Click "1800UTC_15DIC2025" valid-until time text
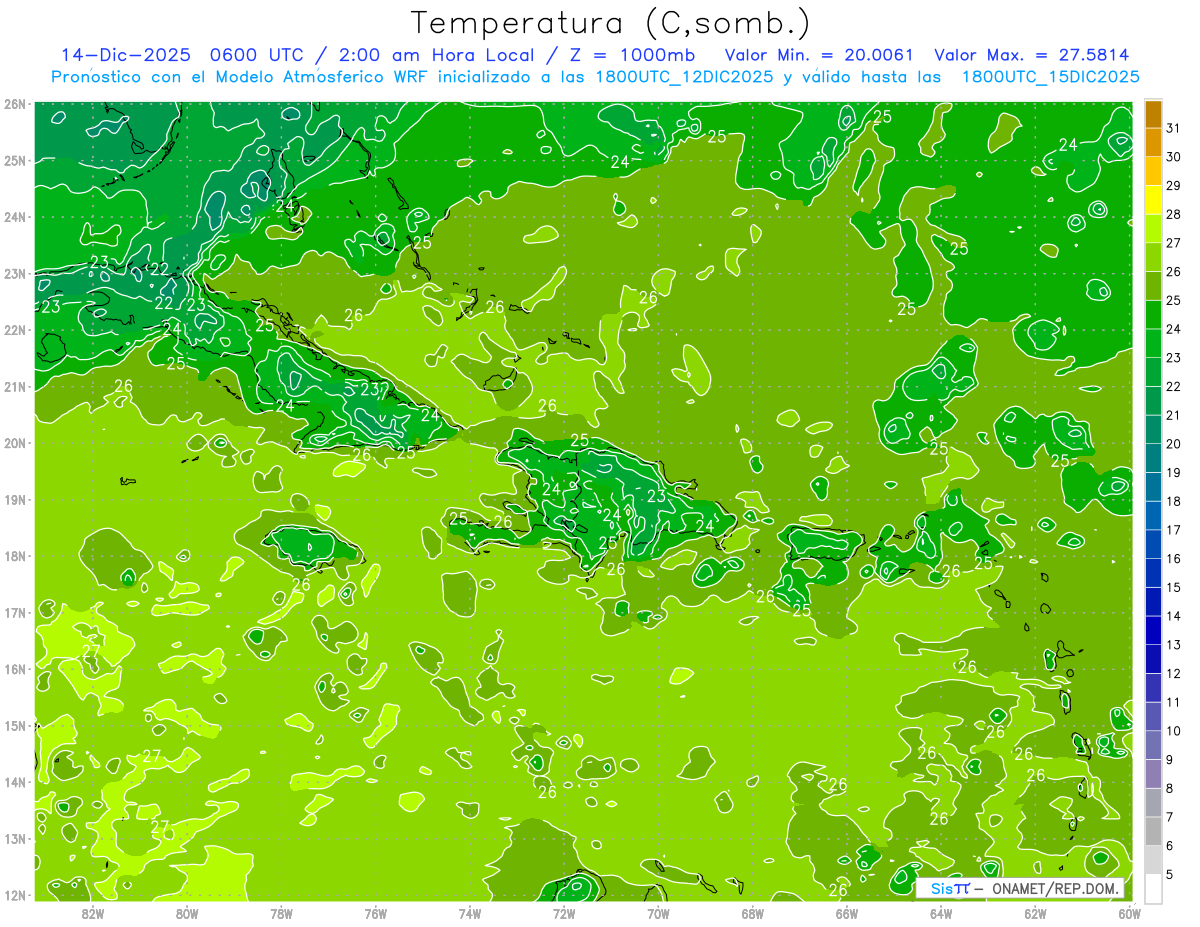 [1050, 77]
